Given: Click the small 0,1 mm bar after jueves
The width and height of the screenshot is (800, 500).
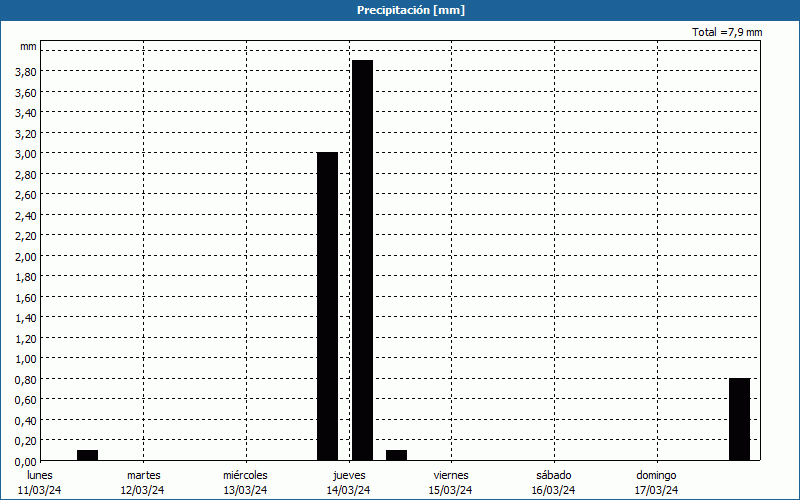Looking at the screenshot, I should [396, 455].
